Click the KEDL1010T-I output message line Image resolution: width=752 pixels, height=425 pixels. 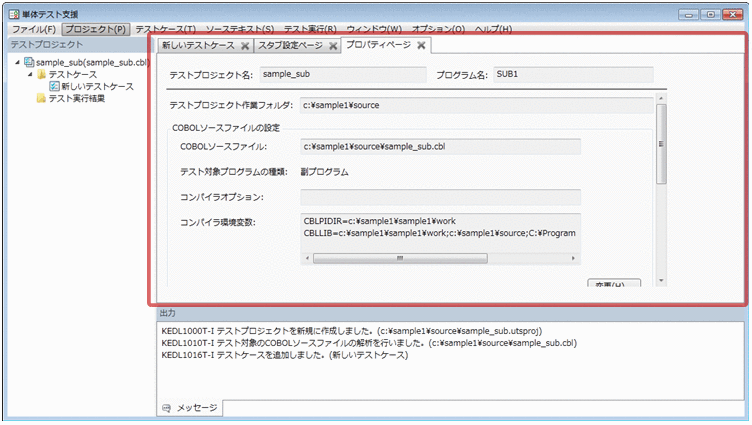369,343
